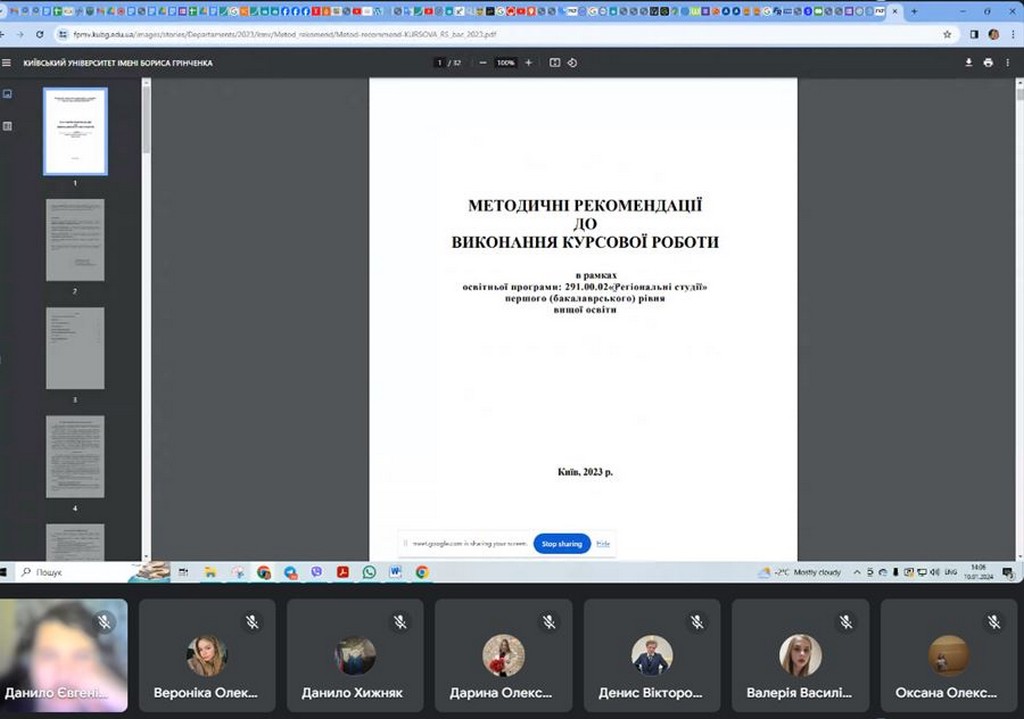The height and width of the screenshot is (719, 1024).
Task: Print the methodical recommendations document
Action: click(988, 62)
